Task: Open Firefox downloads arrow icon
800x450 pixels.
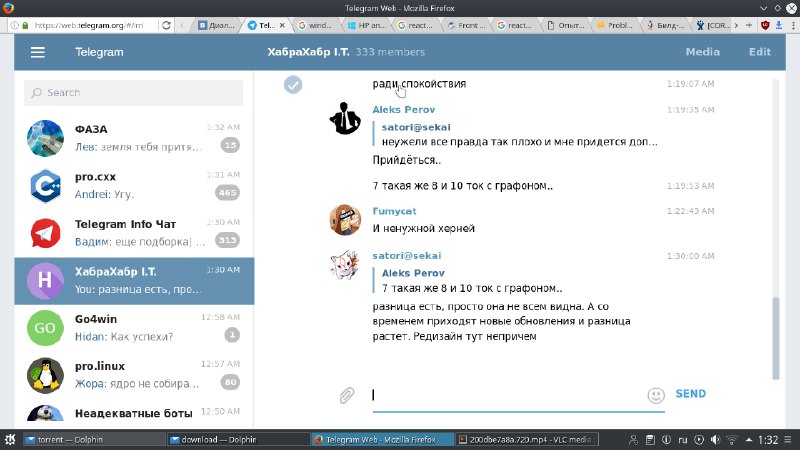Action: pyautogui.click(x=779, y=25)
